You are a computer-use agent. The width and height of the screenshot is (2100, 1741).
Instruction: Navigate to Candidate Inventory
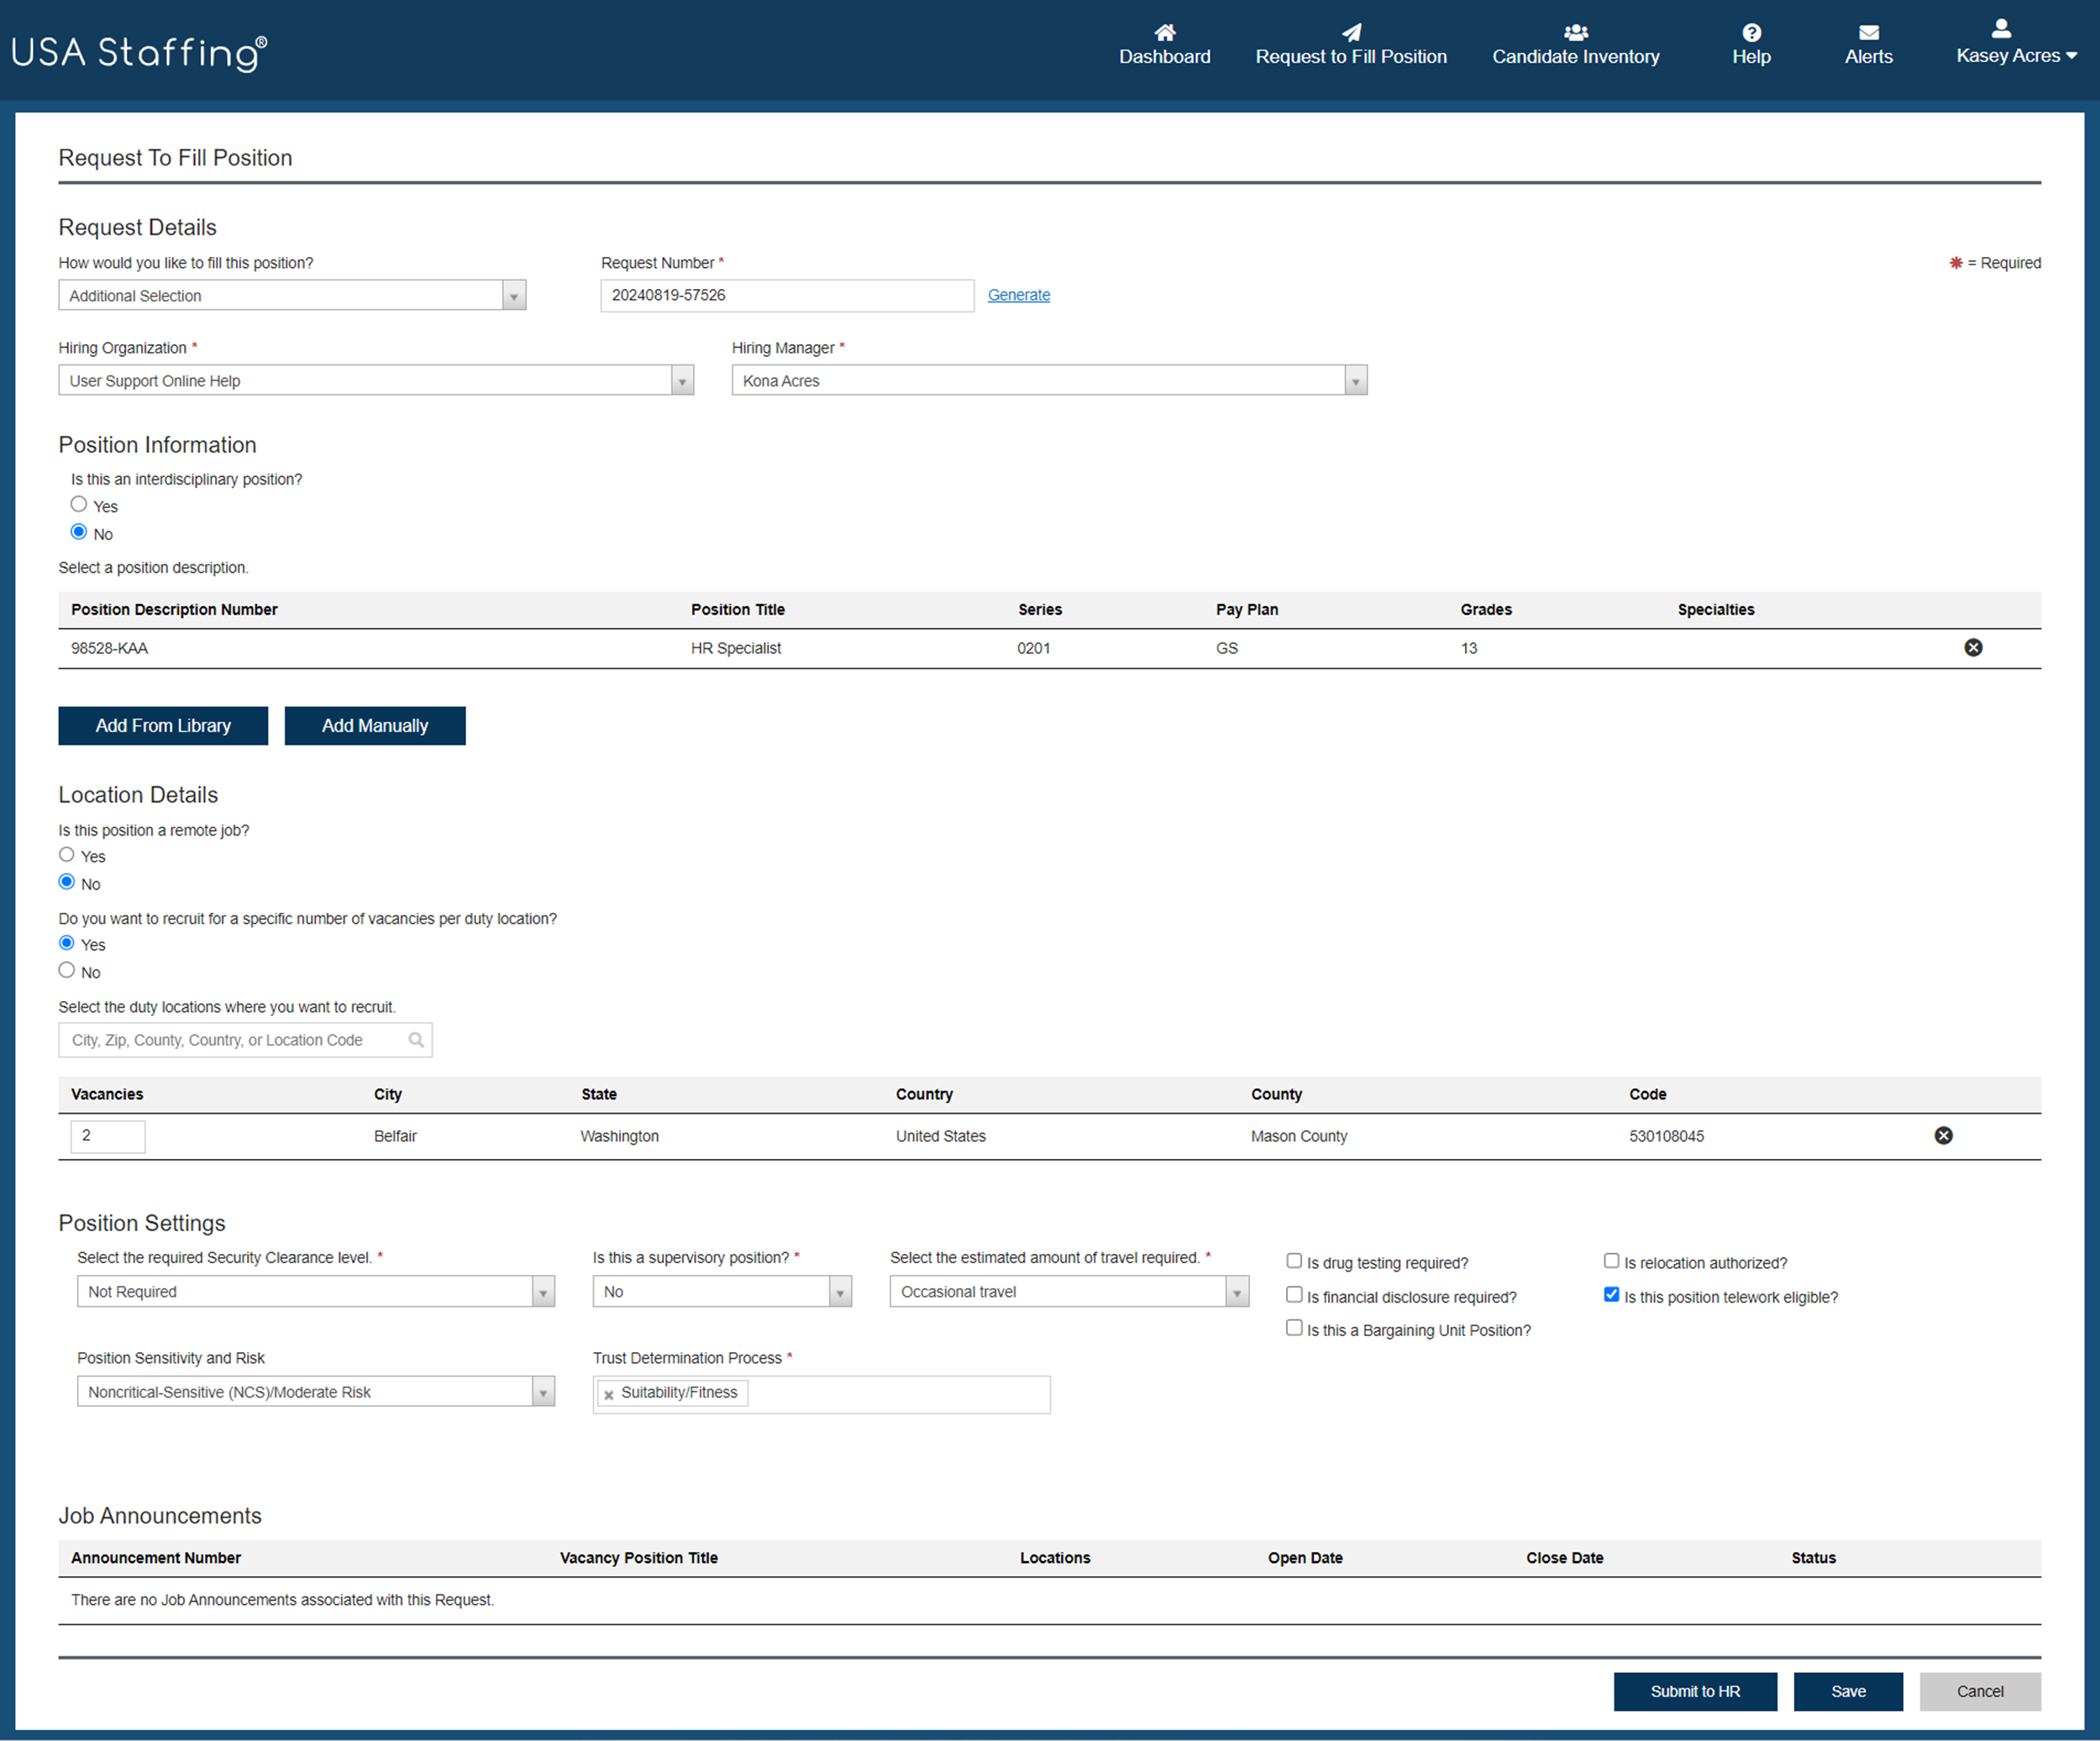click(x=1574, y=56)
